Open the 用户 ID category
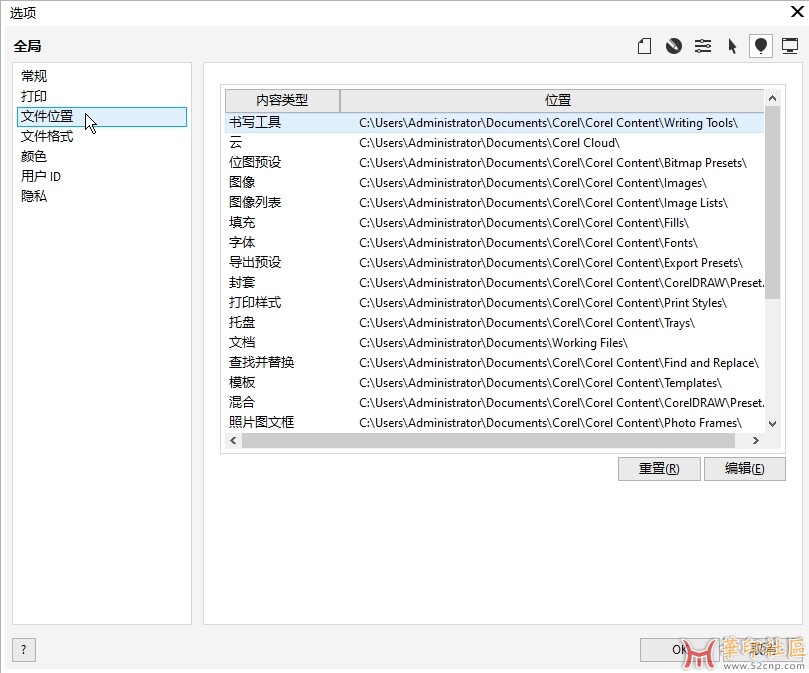The image size is (809, 673). tap(41, 176)
